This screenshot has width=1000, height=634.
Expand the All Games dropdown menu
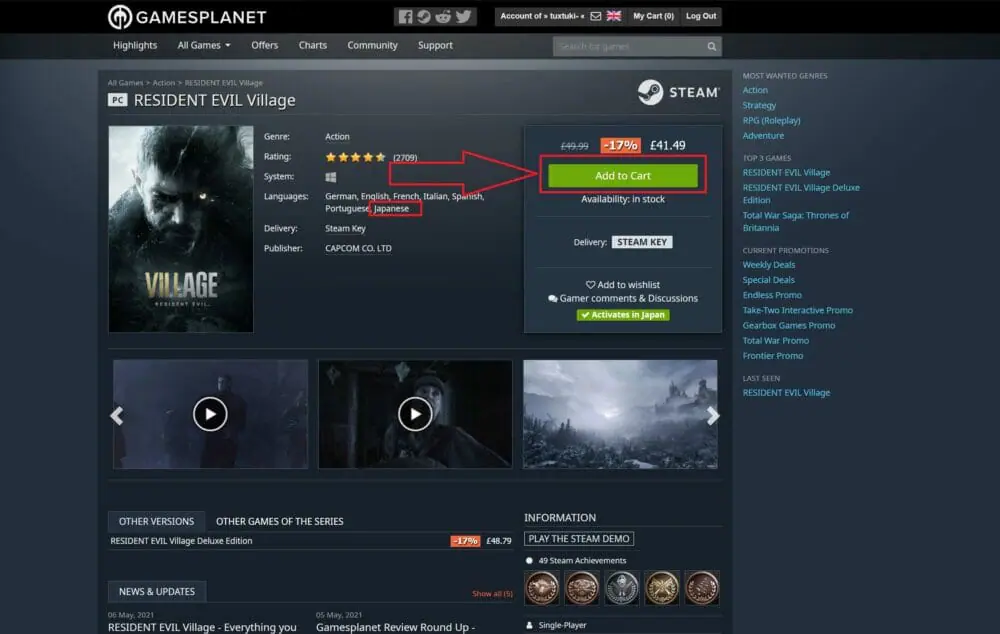[204, 45]
